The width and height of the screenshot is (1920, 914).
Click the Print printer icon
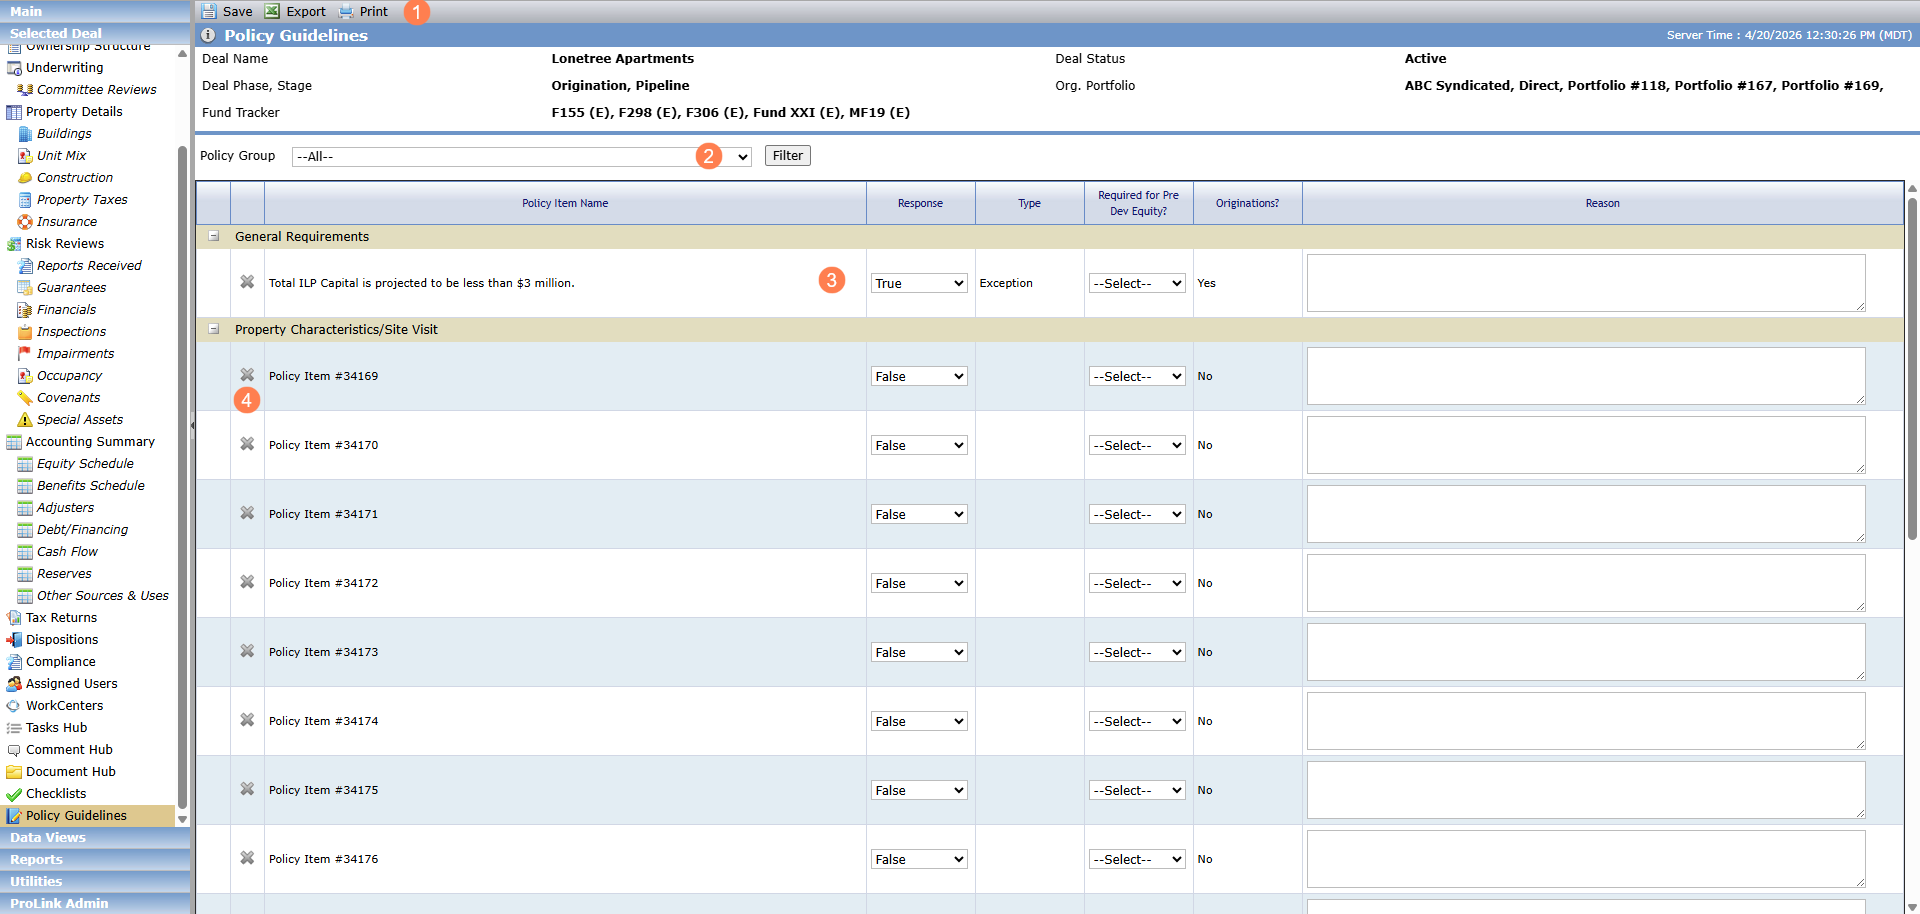[346, 11]
